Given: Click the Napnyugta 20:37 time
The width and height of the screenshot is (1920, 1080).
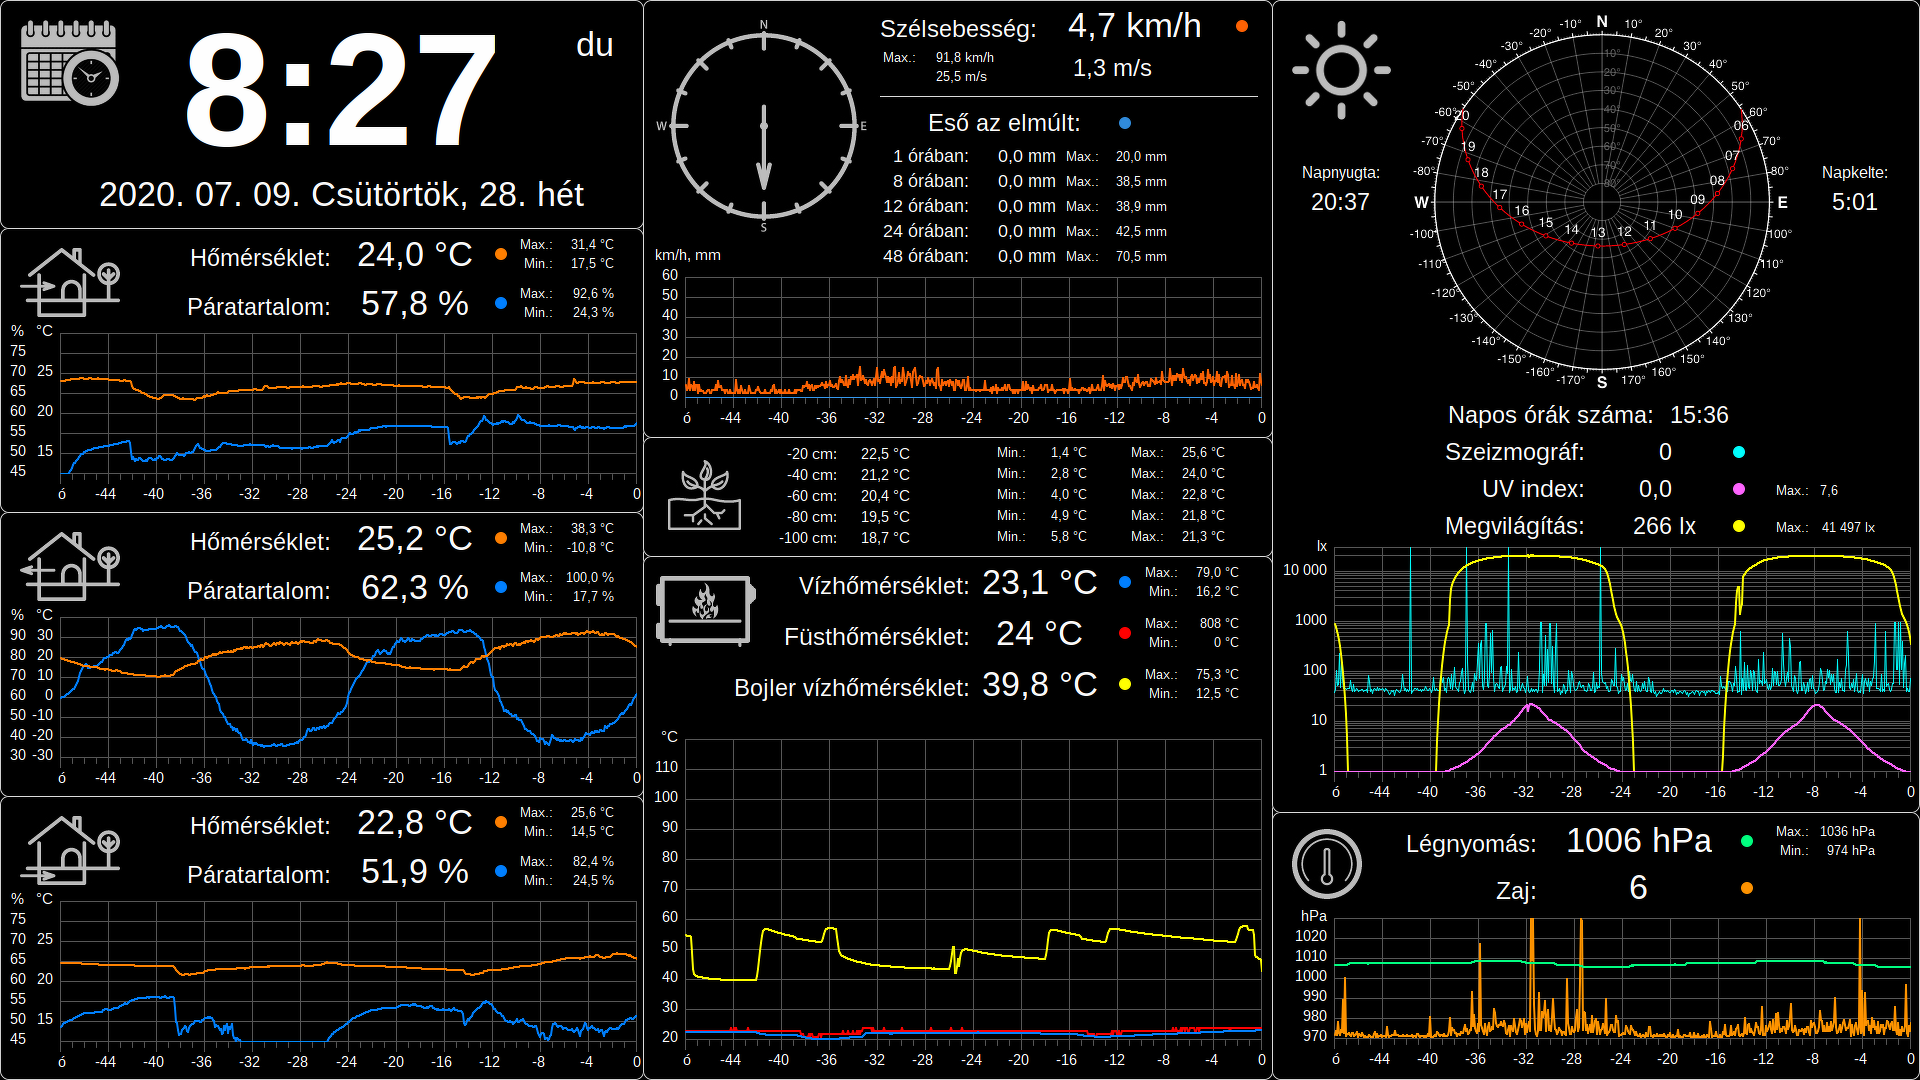Looking at the screenshot, I should (x=1340, y=202).
